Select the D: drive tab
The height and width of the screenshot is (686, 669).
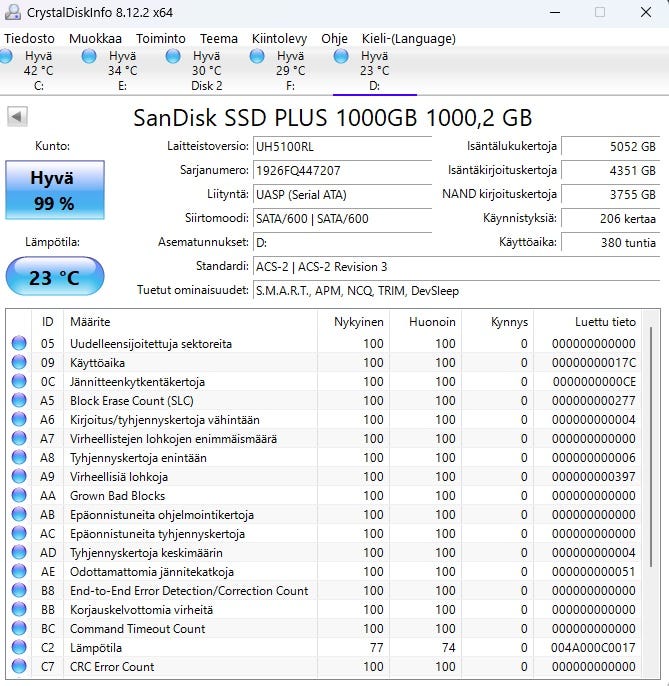click(x=374, y=71)
